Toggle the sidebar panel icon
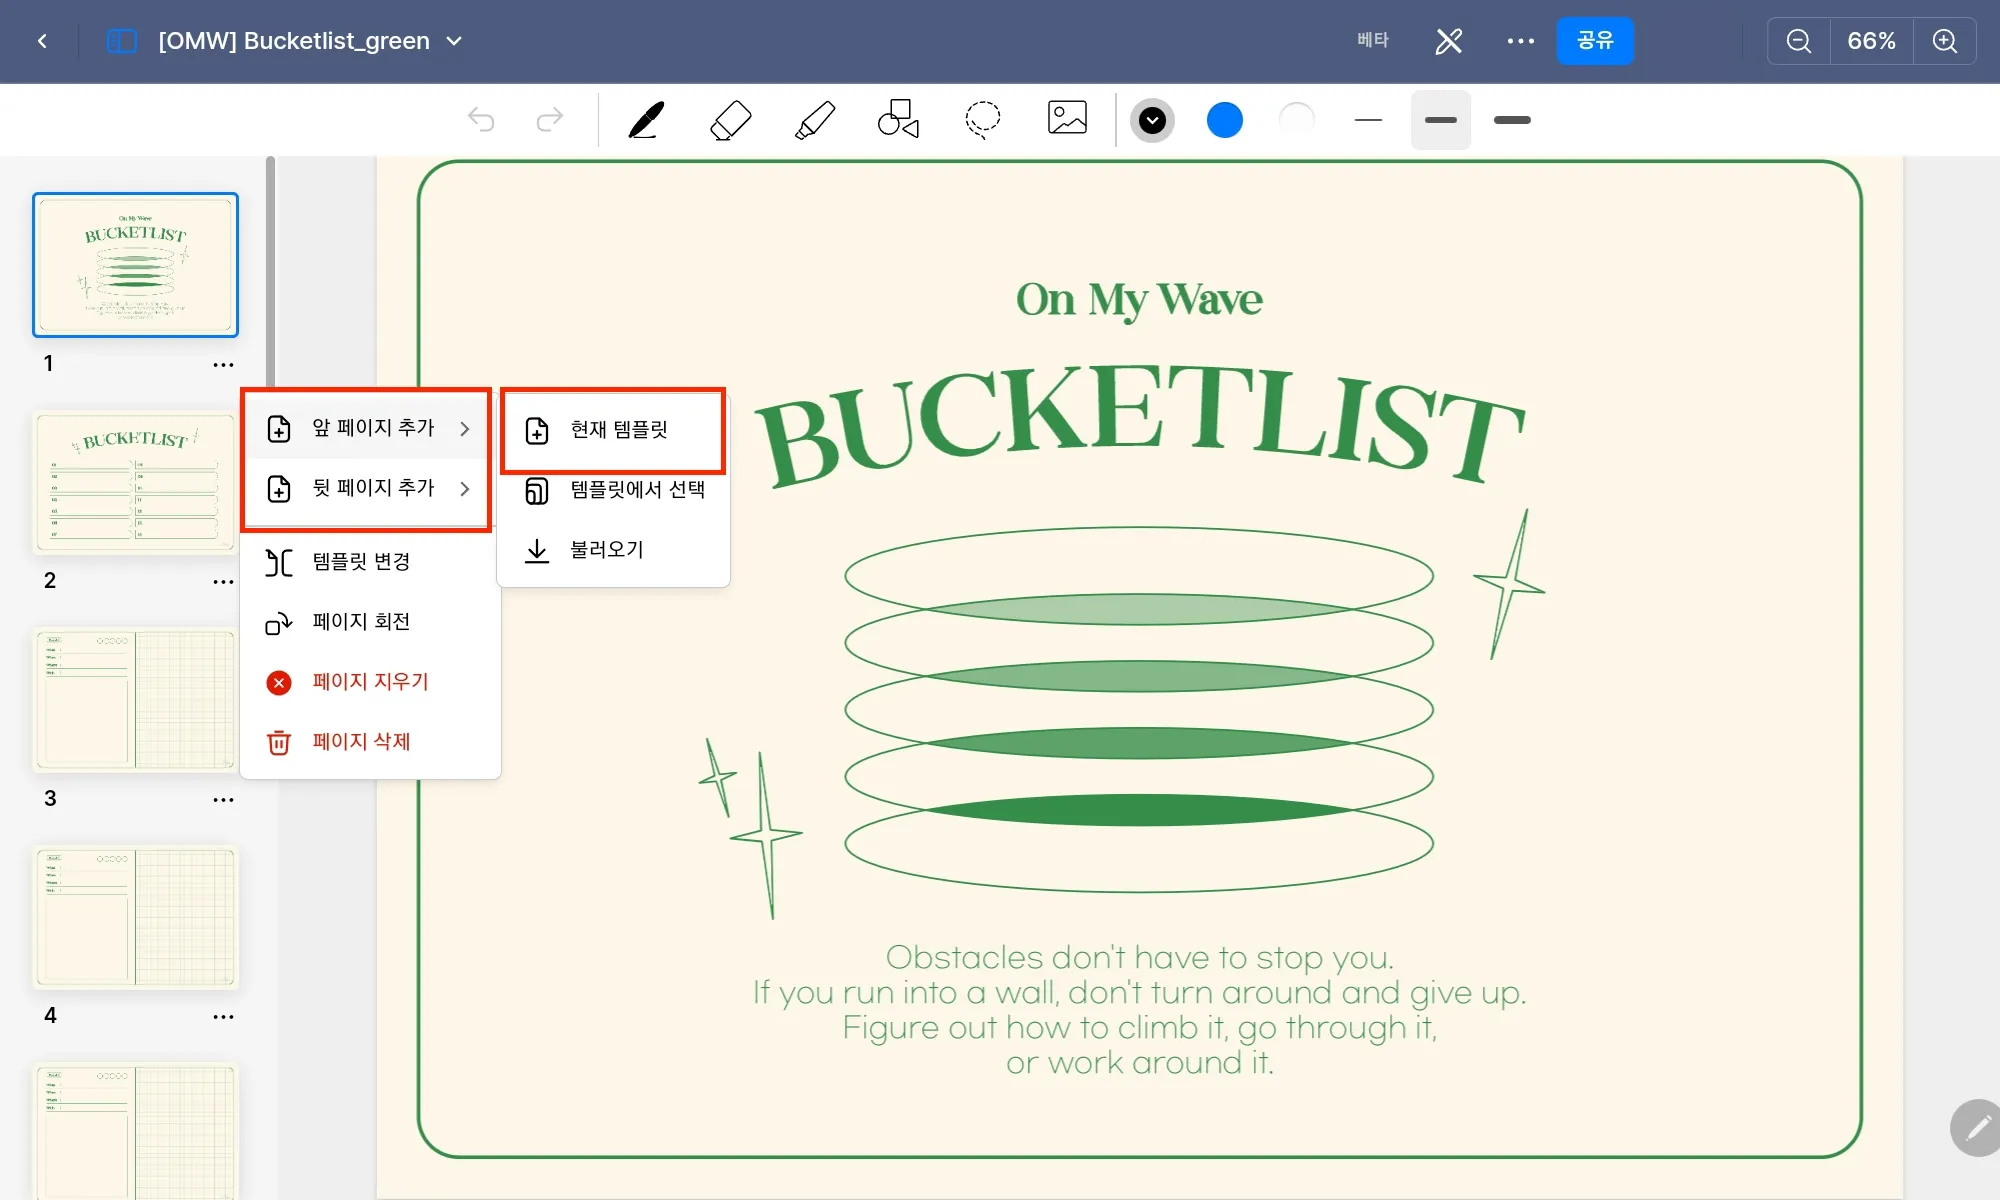 coord(121,41)
